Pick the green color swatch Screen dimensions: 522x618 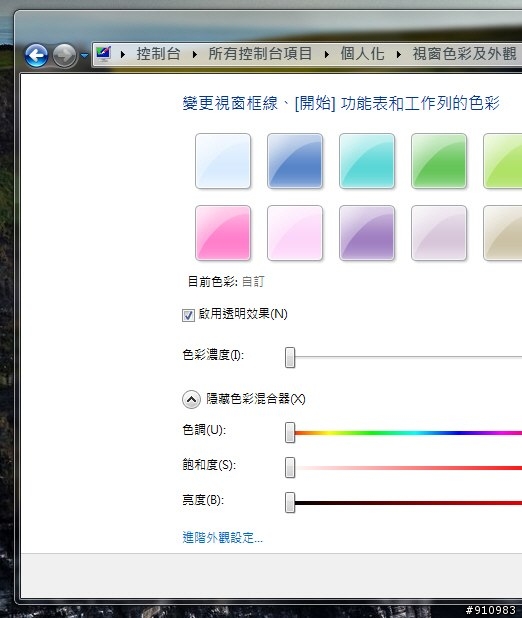(439, 161)
